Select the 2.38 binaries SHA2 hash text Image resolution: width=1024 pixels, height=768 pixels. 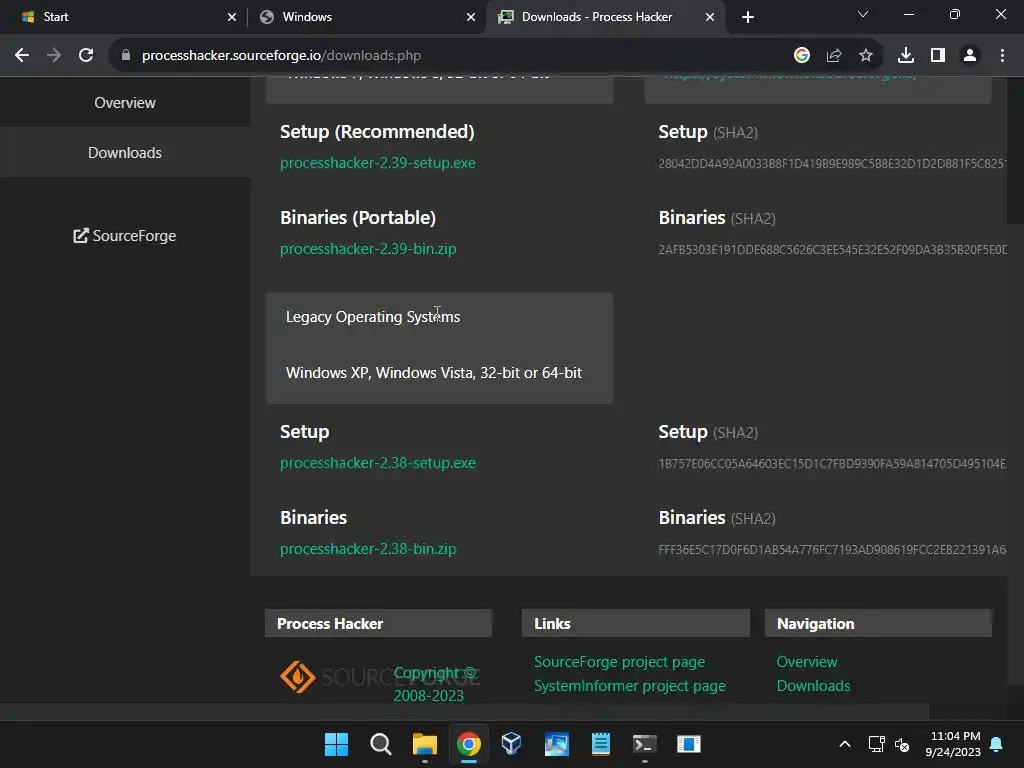(x=832, y=549)
